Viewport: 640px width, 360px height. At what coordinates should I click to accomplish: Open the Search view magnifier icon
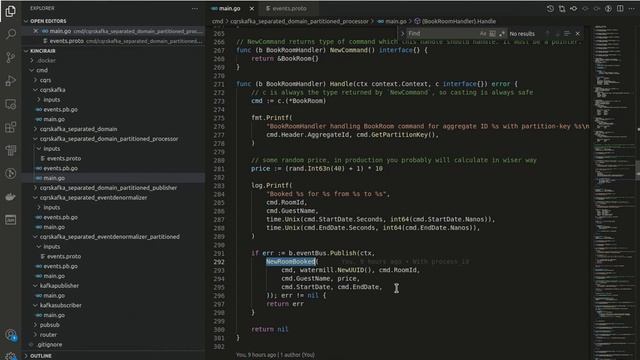pyautogui.click(x=11, y=34)
